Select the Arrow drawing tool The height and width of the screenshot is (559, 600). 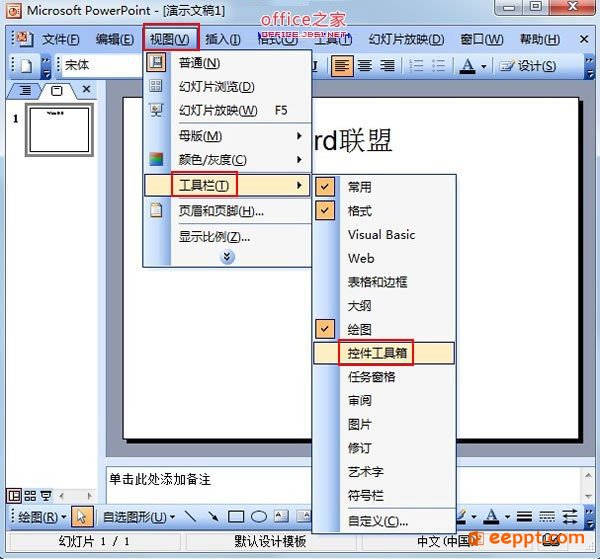pos(213,517)
